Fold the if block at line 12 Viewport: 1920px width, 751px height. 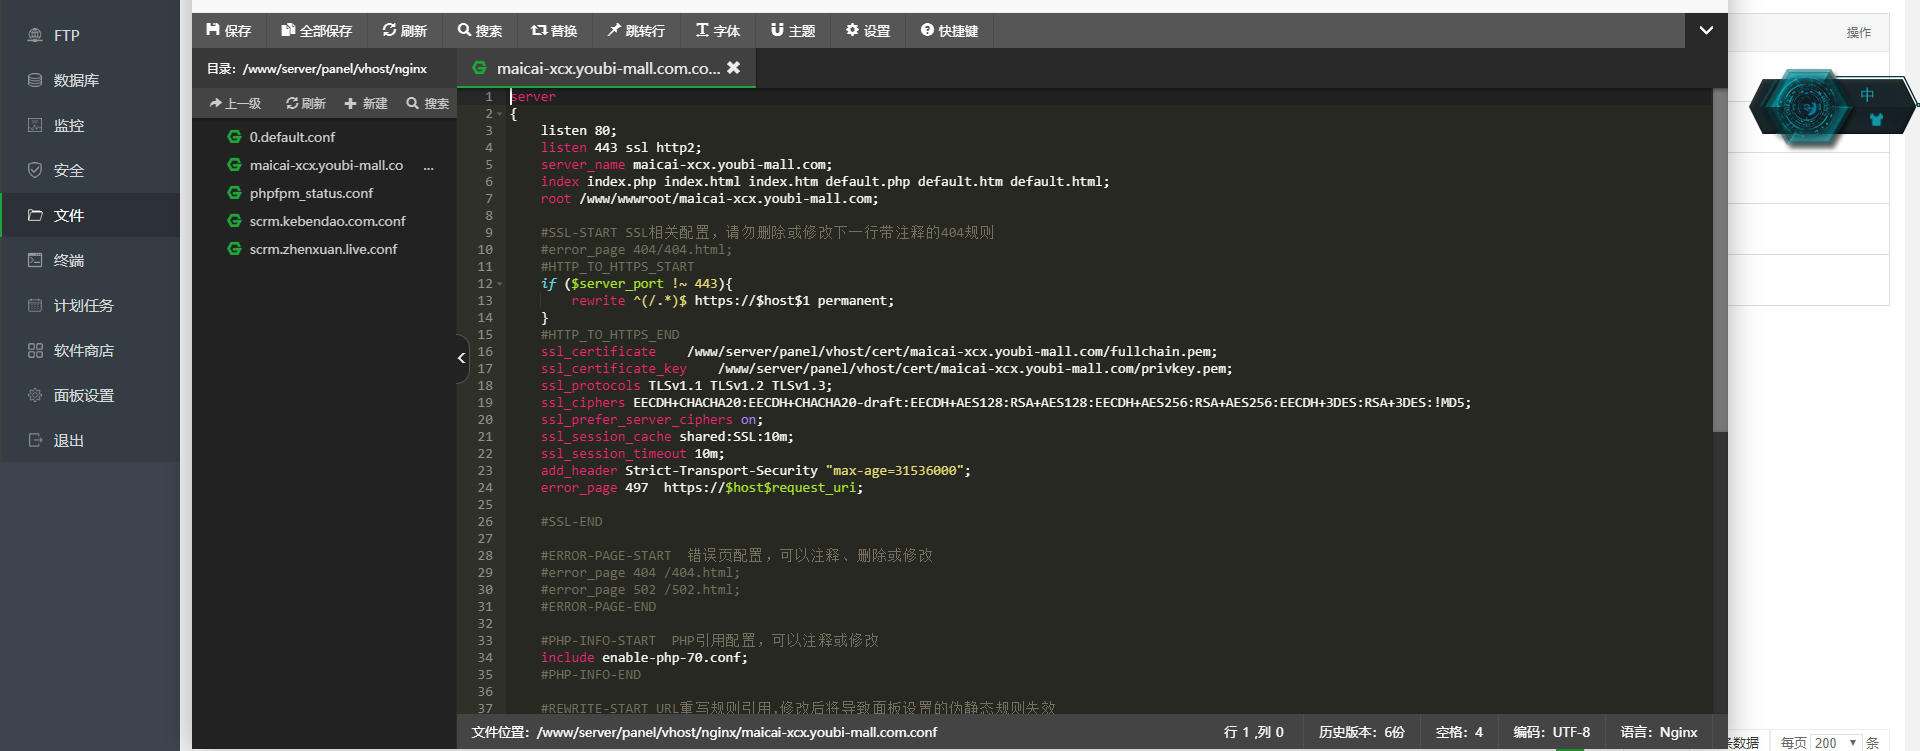click(500, 284)
